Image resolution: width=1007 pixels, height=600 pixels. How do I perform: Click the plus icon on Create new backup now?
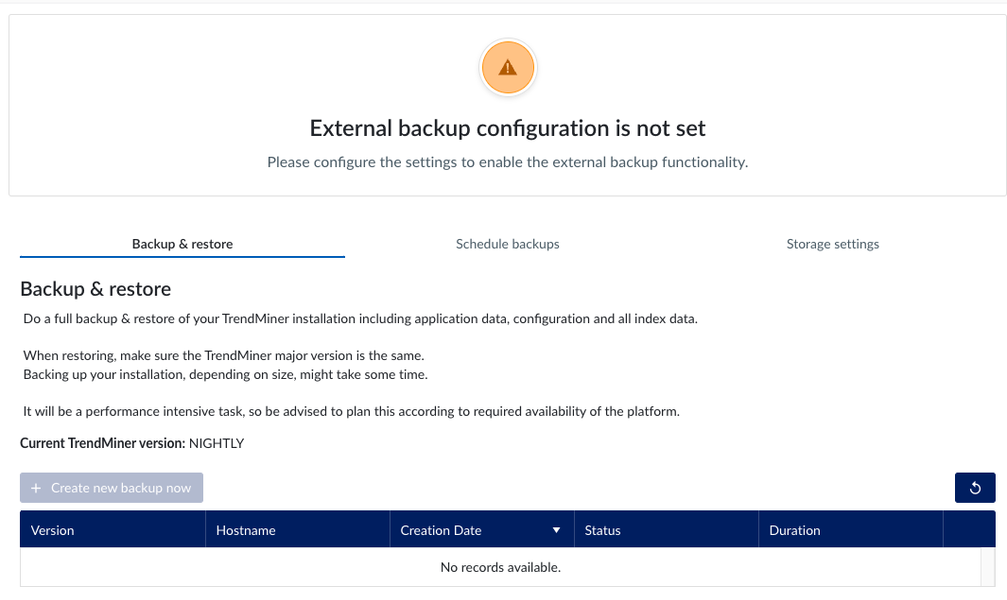click(x=36, y=487)
